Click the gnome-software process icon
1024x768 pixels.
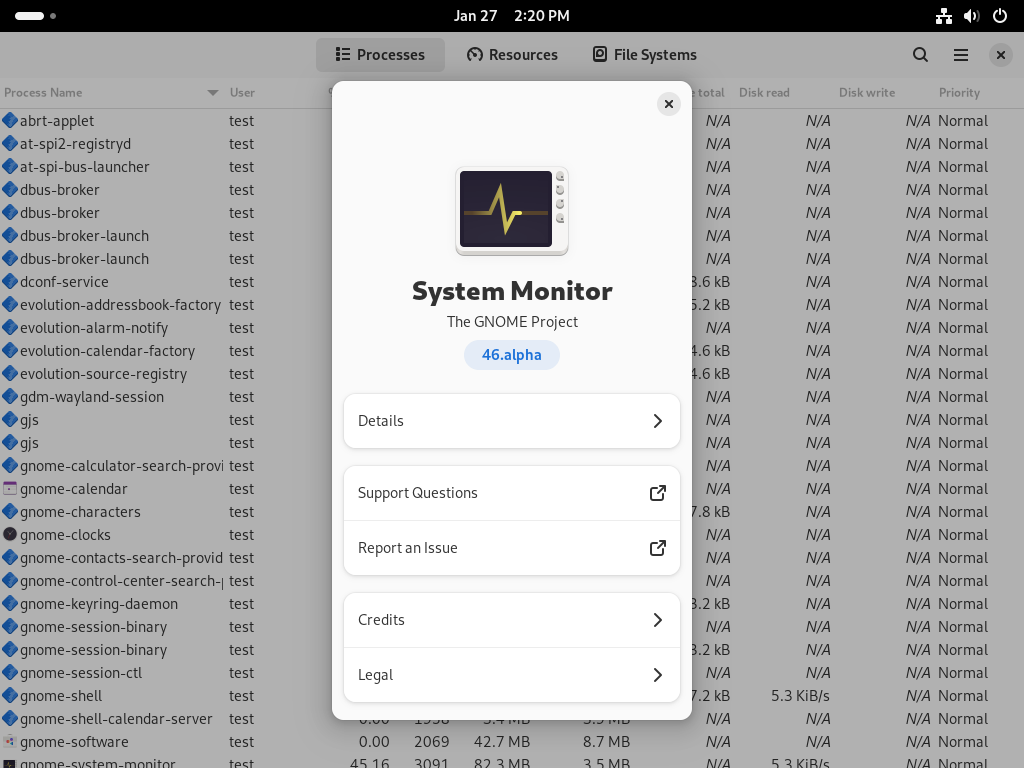[x=10, y=741]
